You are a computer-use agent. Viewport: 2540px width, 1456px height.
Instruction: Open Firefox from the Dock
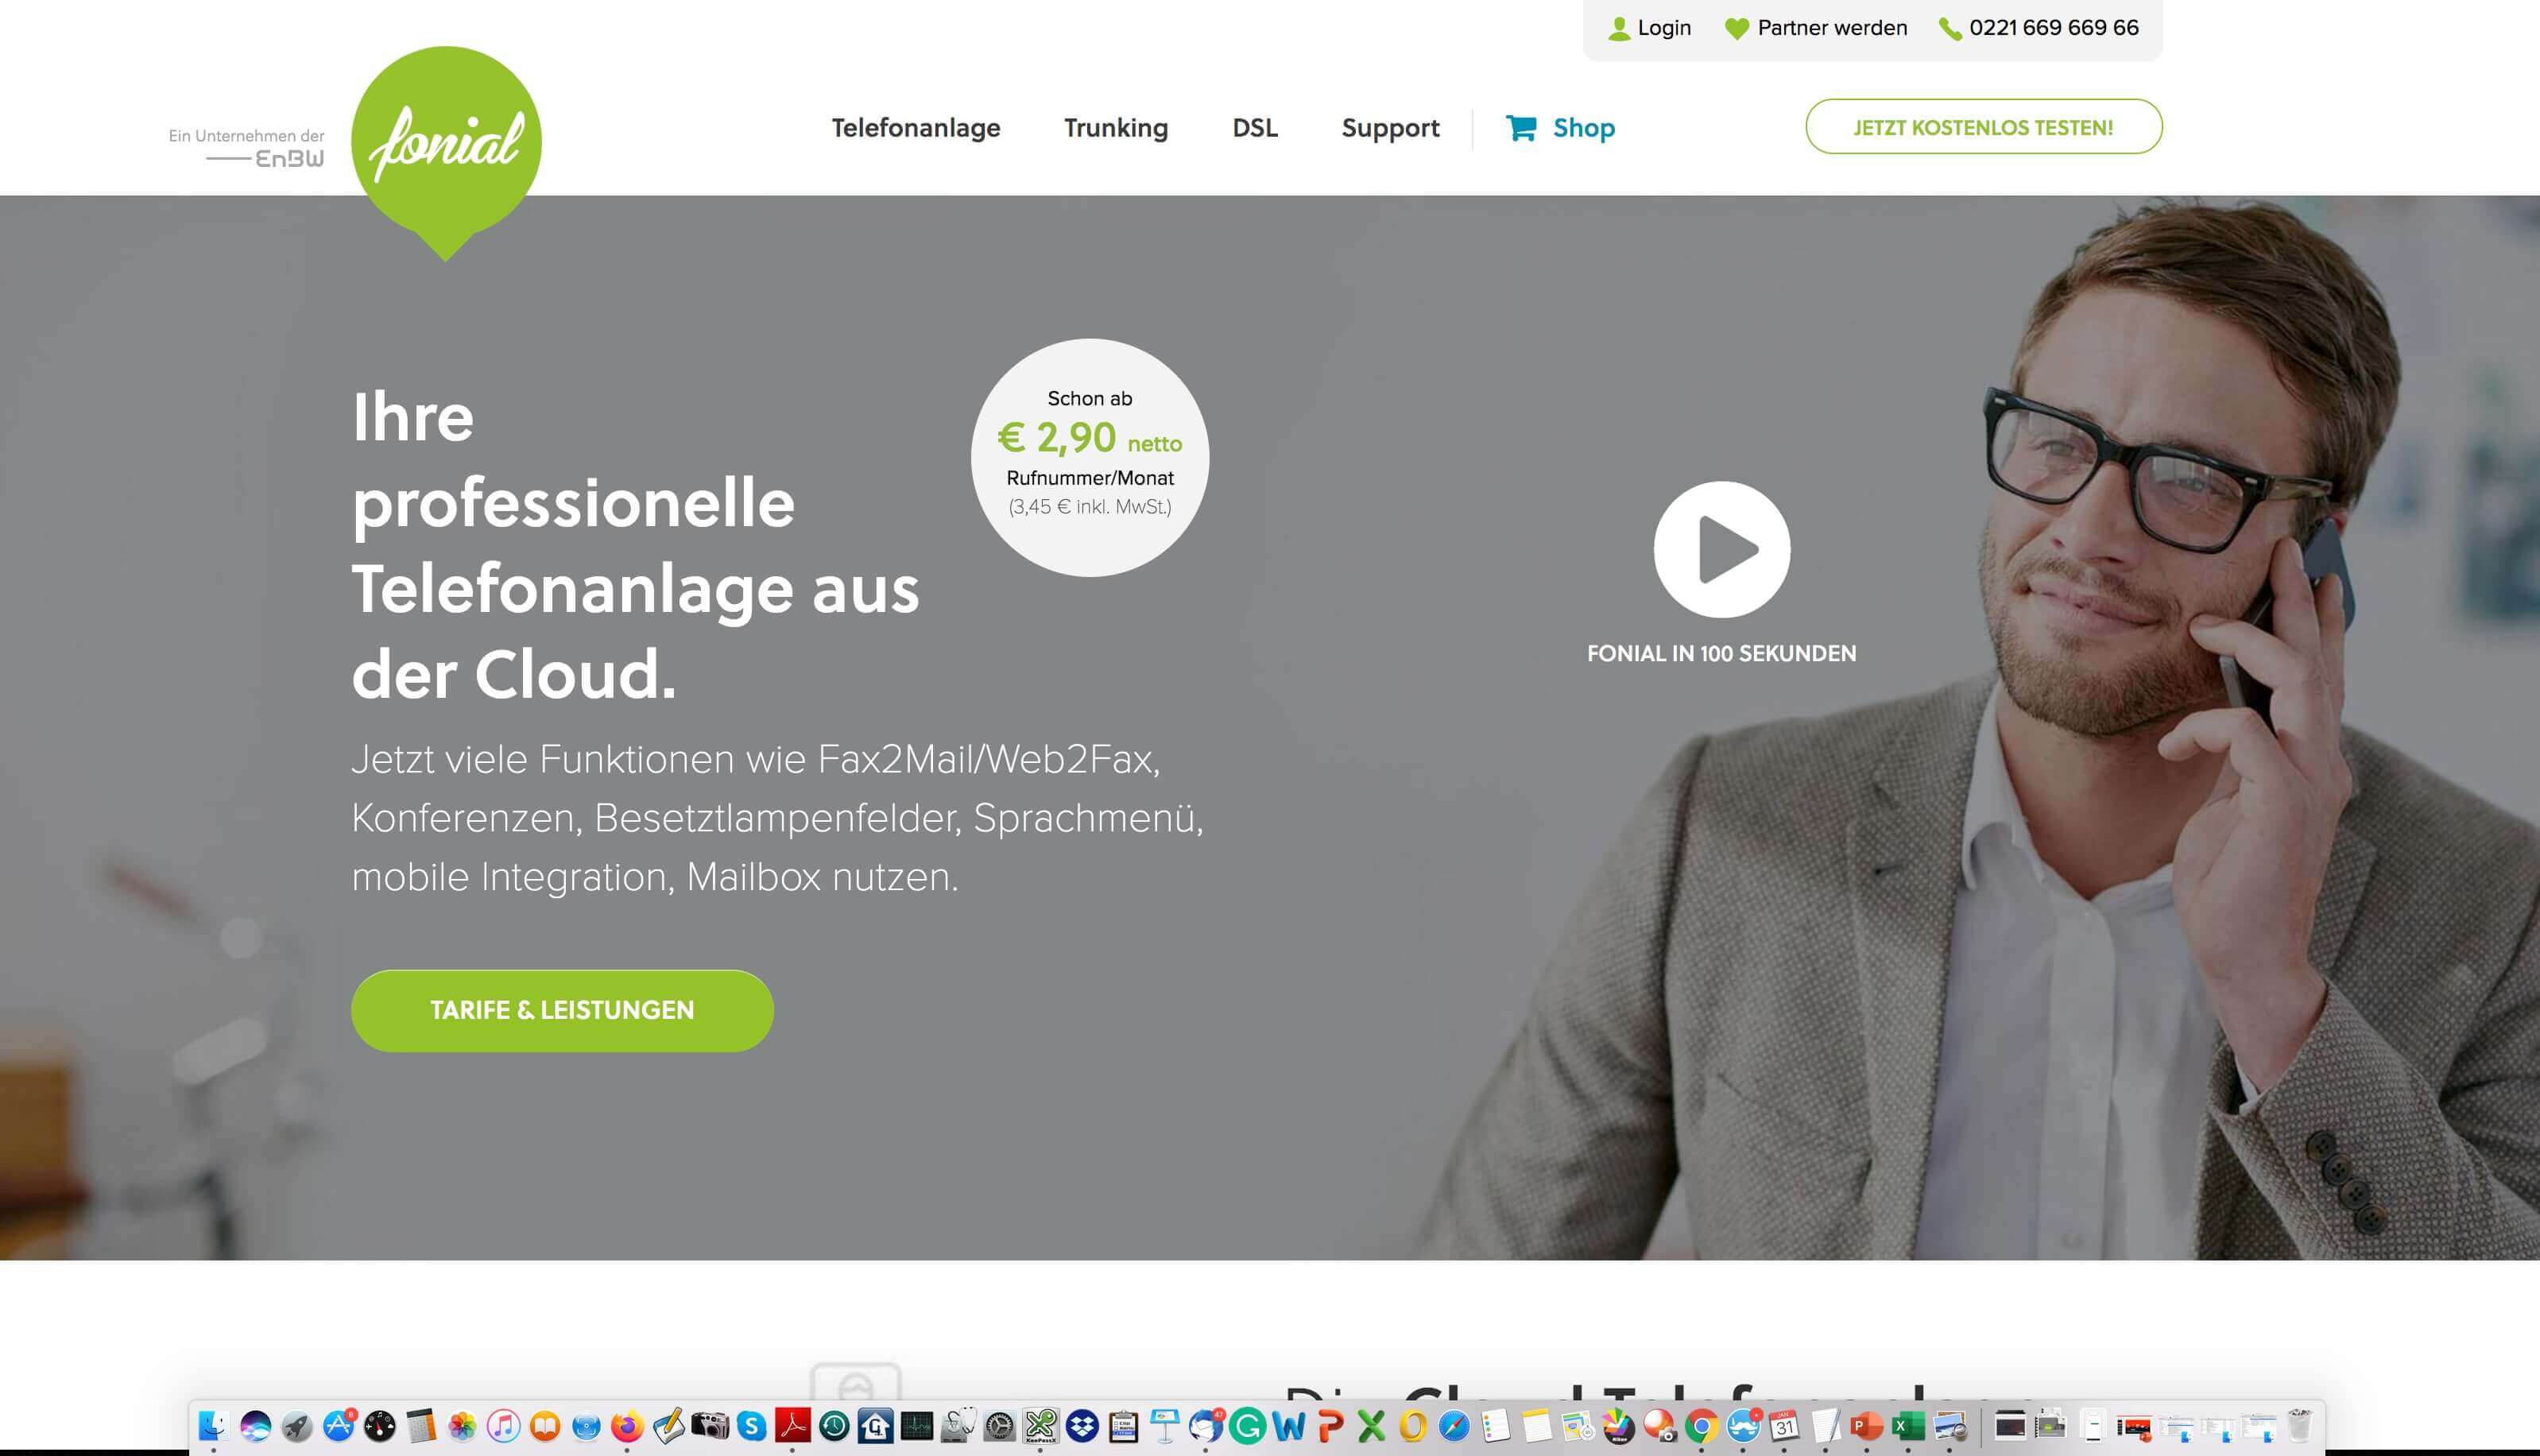pos(627,1426)
